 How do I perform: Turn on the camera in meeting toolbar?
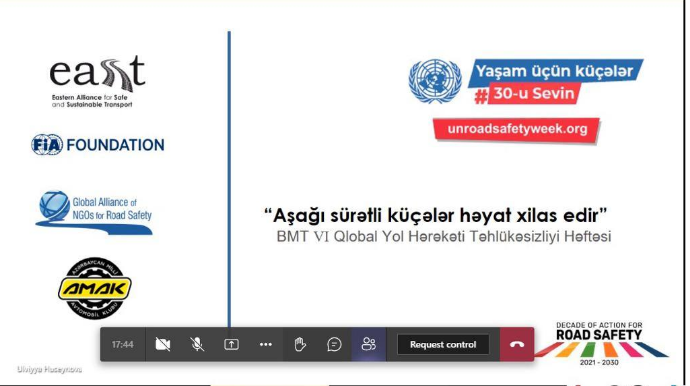[x=163, y=345]
